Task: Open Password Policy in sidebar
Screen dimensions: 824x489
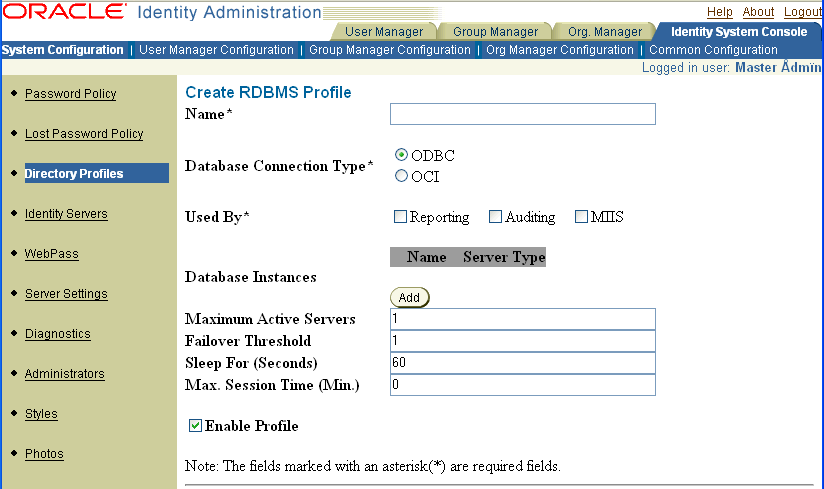Action: [x=70, y=93]
